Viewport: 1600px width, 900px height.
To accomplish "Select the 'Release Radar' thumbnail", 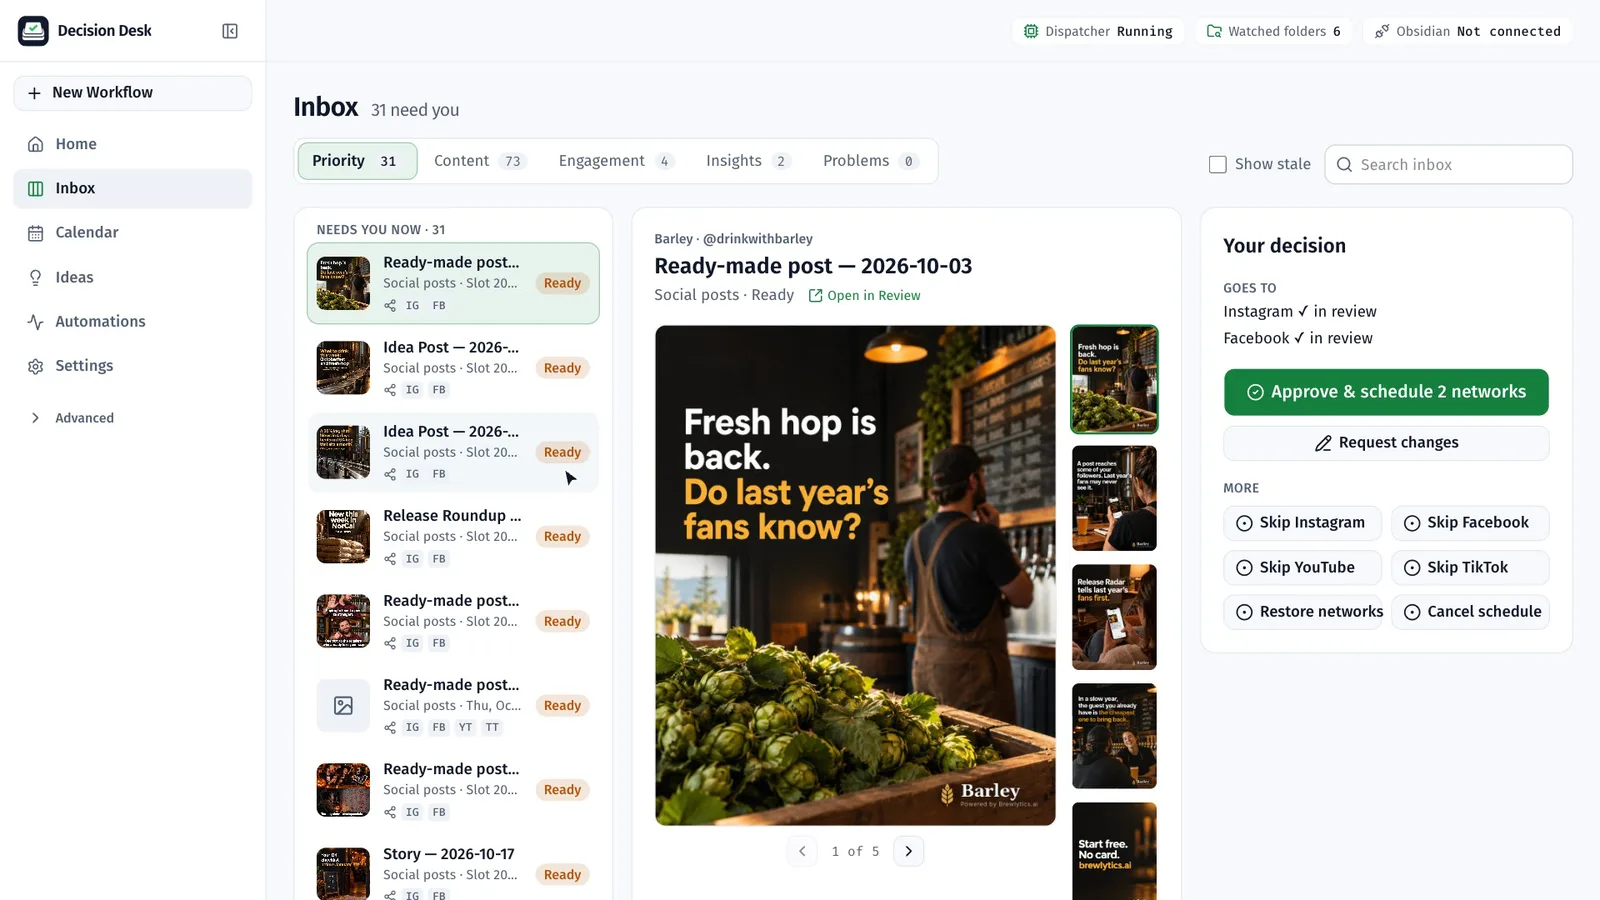I will (1114, 617).
